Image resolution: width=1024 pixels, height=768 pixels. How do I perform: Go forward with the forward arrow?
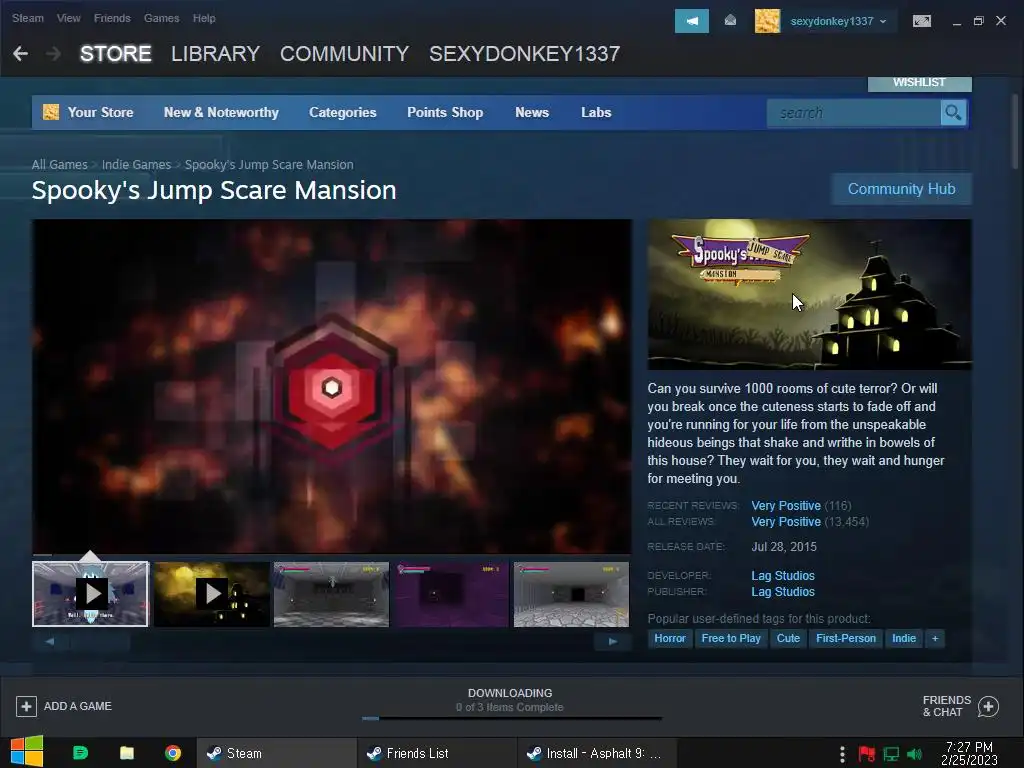(x=54, y=54)
